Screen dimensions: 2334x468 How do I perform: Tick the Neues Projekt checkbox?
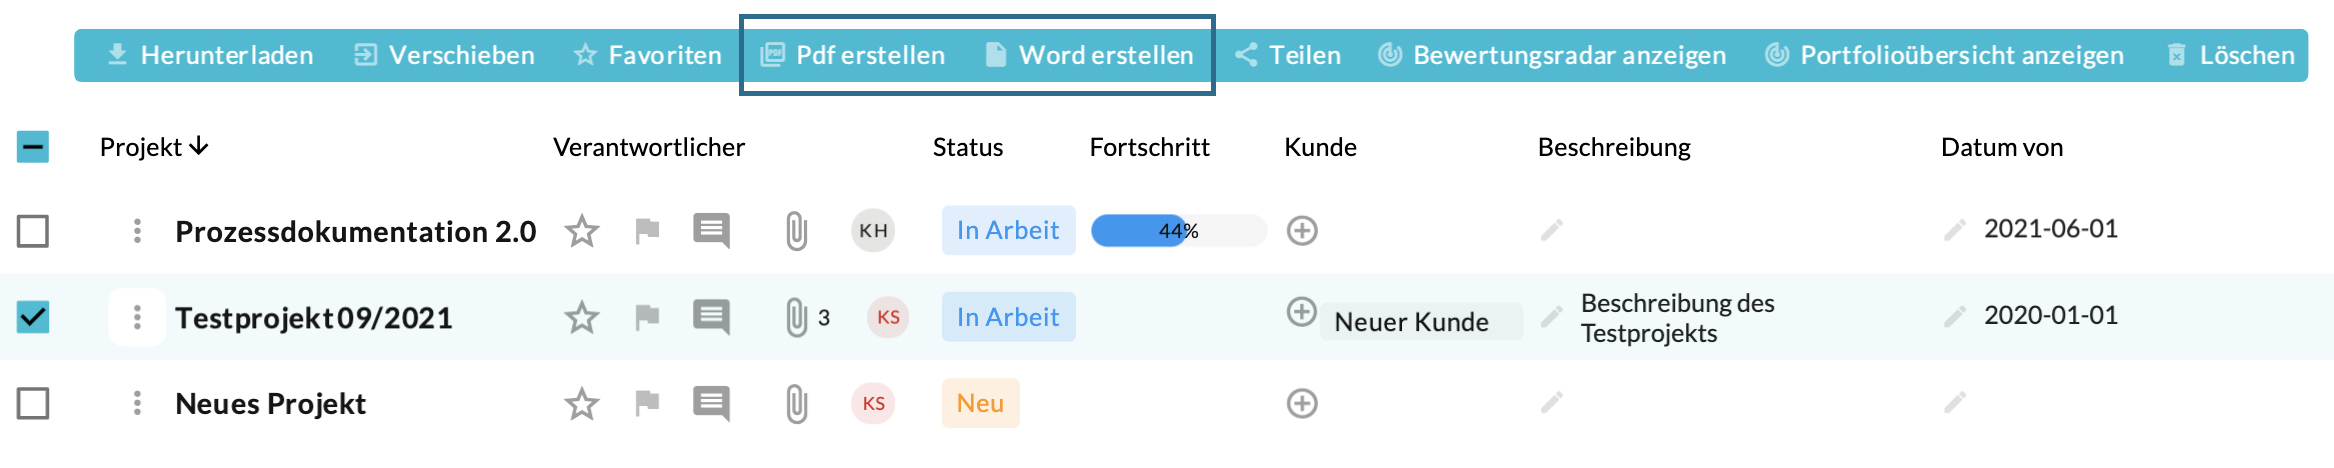coord(33,404)
